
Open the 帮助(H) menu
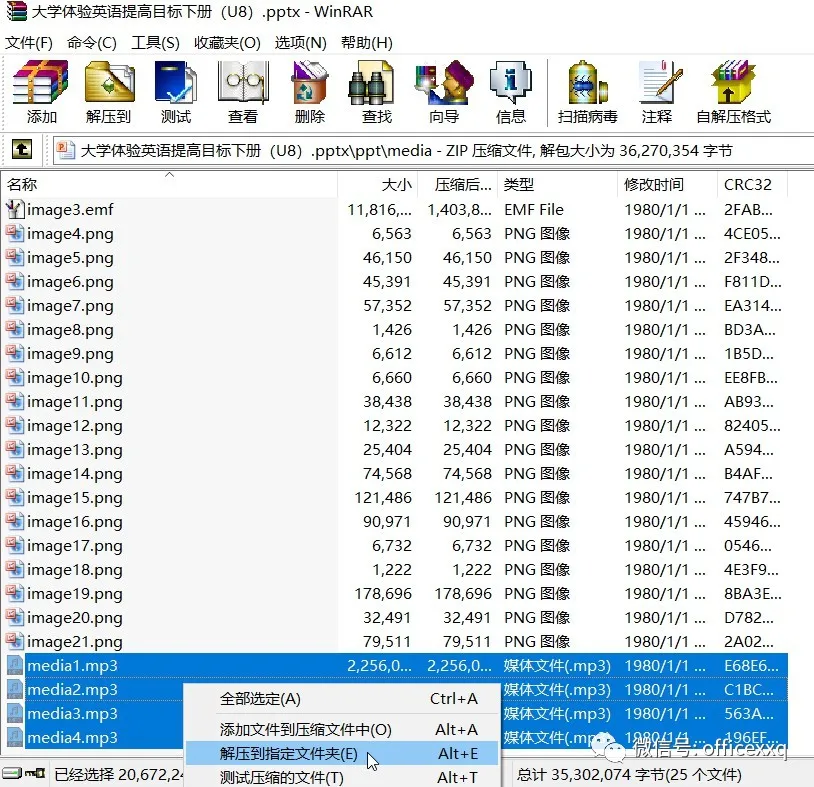coord(367,43)
